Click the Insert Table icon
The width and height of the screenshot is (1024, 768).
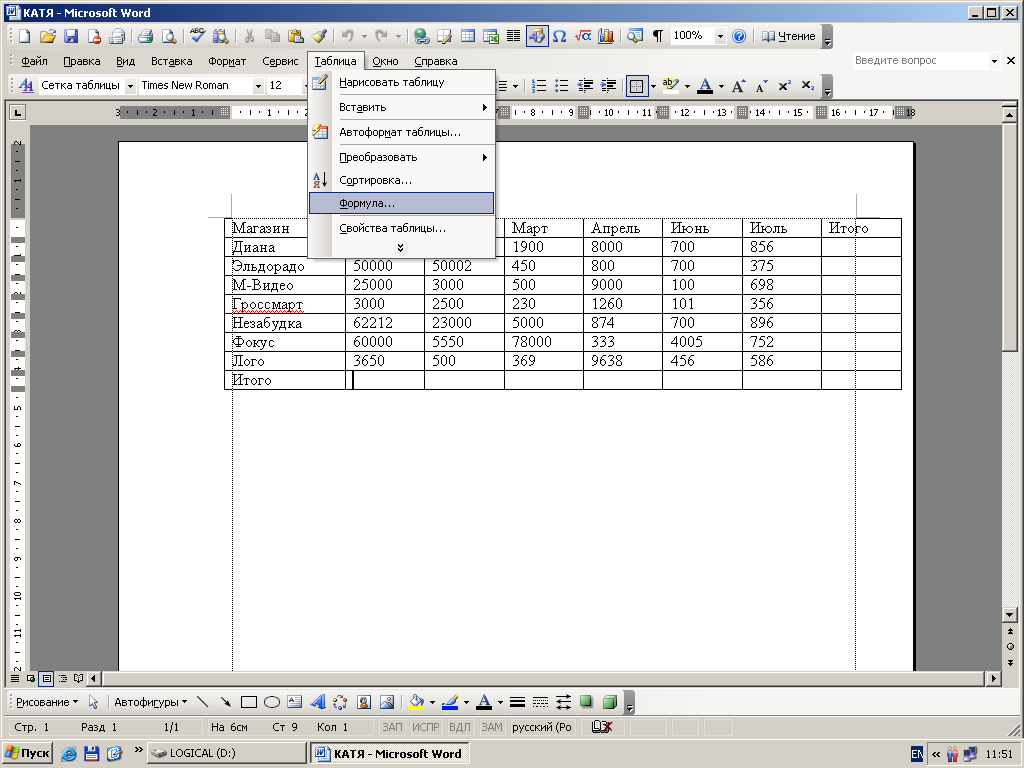coord(468,36)
